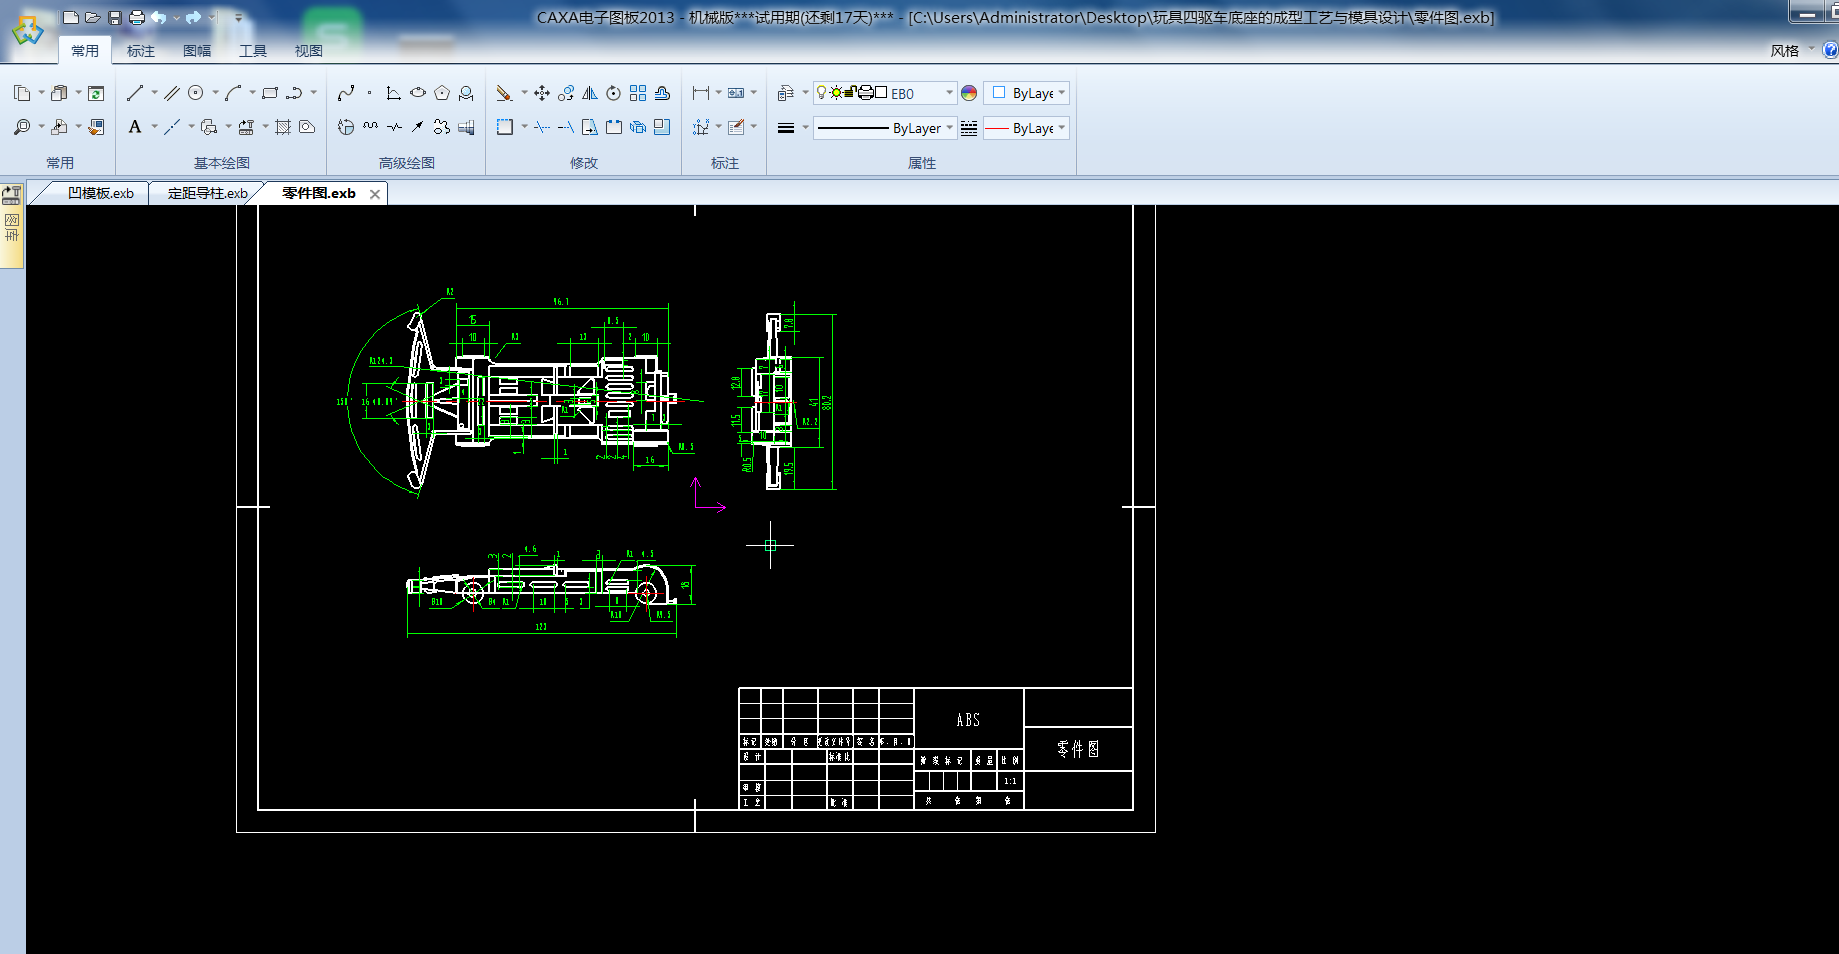The height and width of the screenshot is (954, 1839).
Task: Click the Print icon in title bar
Action: coord(137,17)
